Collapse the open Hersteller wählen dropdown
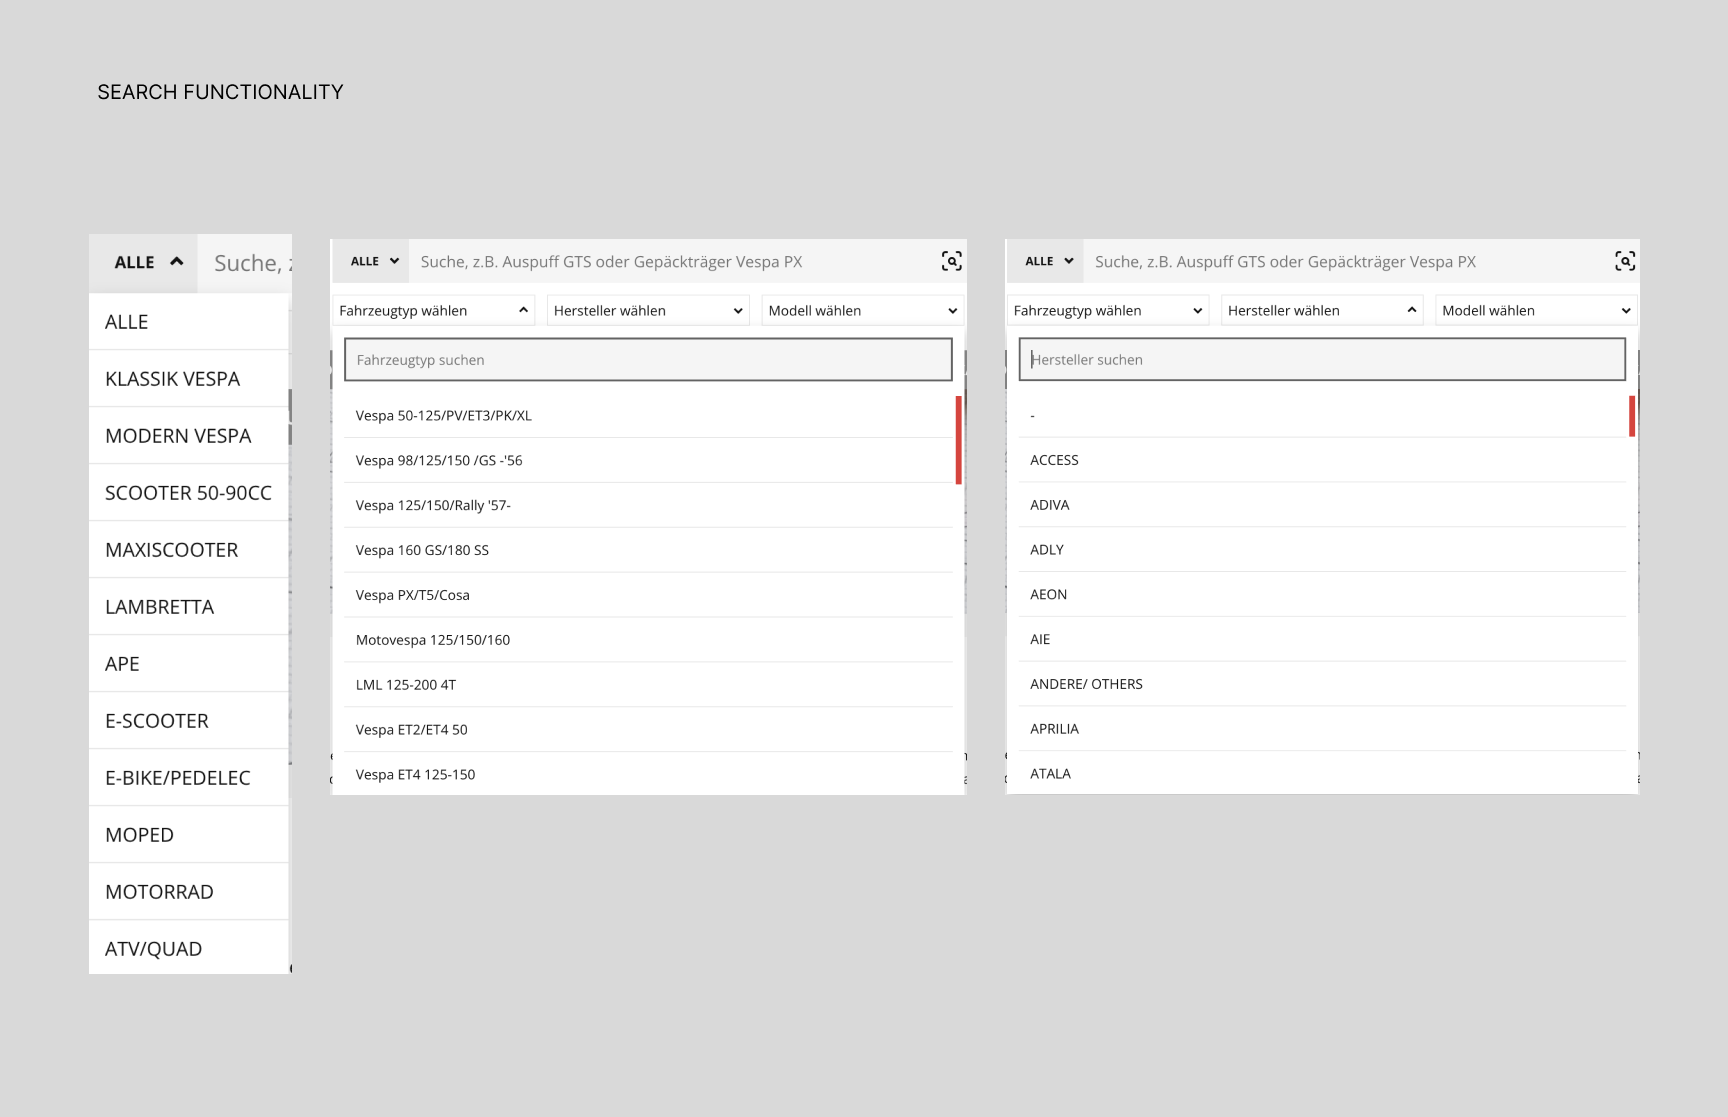This screenshot has width=1728, height=1117. coord(1321,311)
